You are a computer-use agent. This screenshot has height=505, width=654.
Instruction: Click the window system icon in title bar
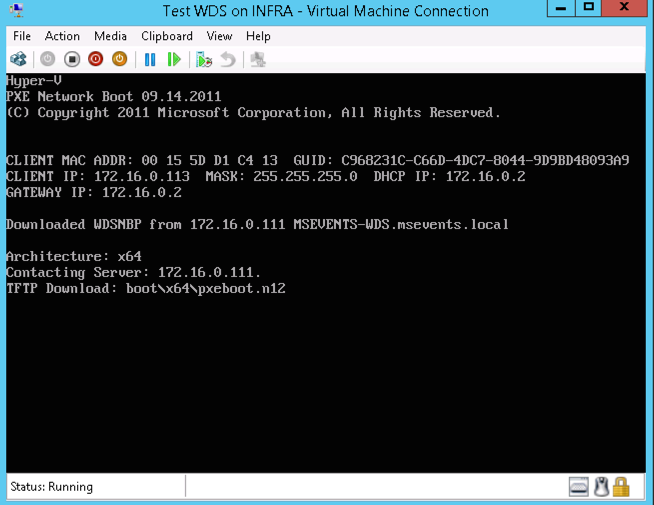click(17, 10)
